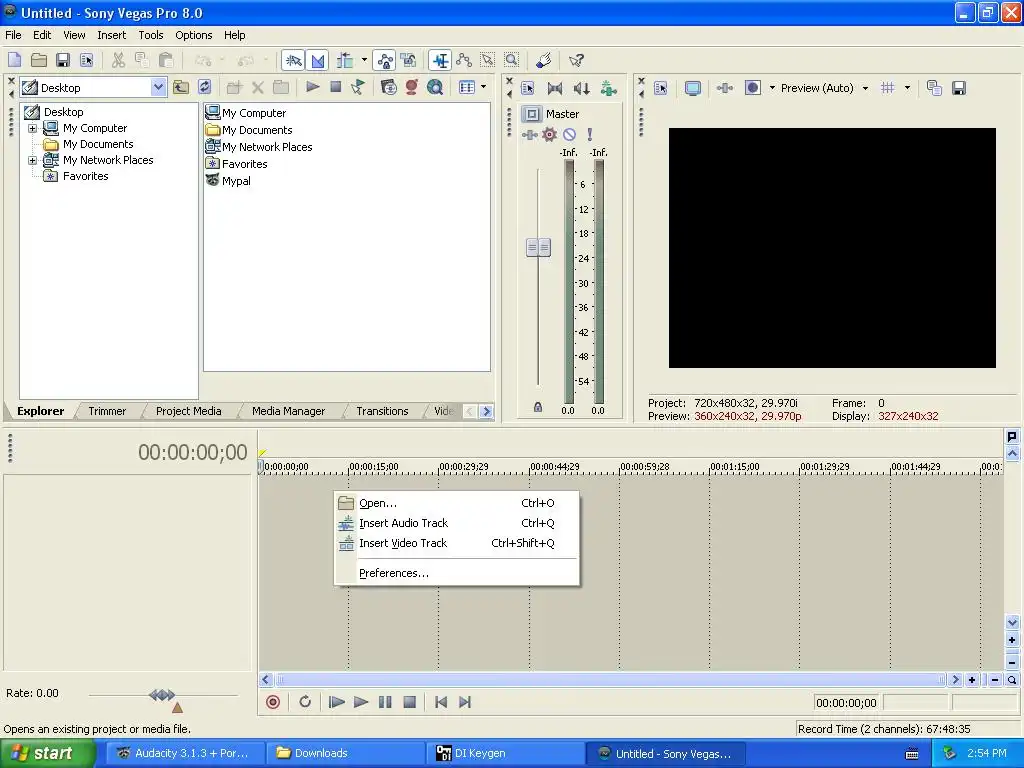Save the preview snapshot to file
Viewport: 1024px width, 768px height.
pyautogui.click(x=959, y=88)
